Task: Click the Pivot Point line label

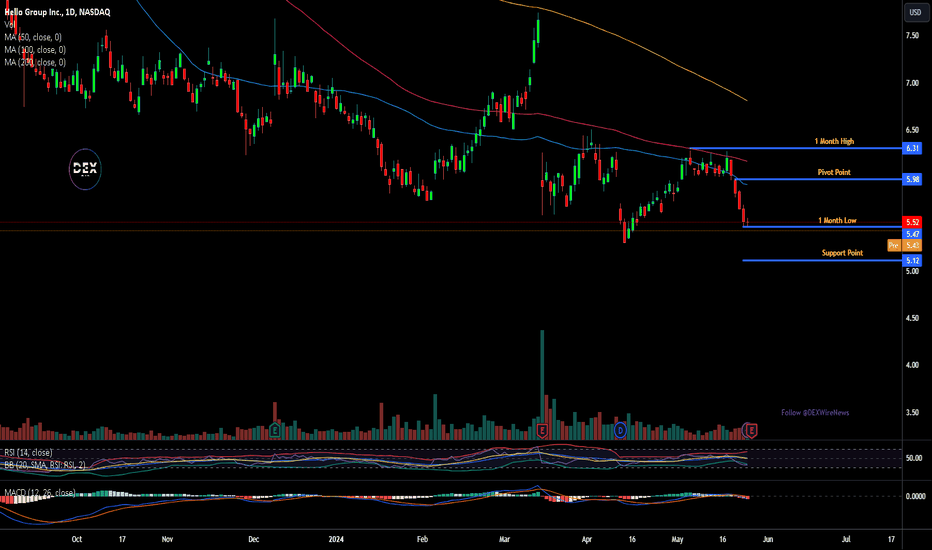Action: [834, 172]
